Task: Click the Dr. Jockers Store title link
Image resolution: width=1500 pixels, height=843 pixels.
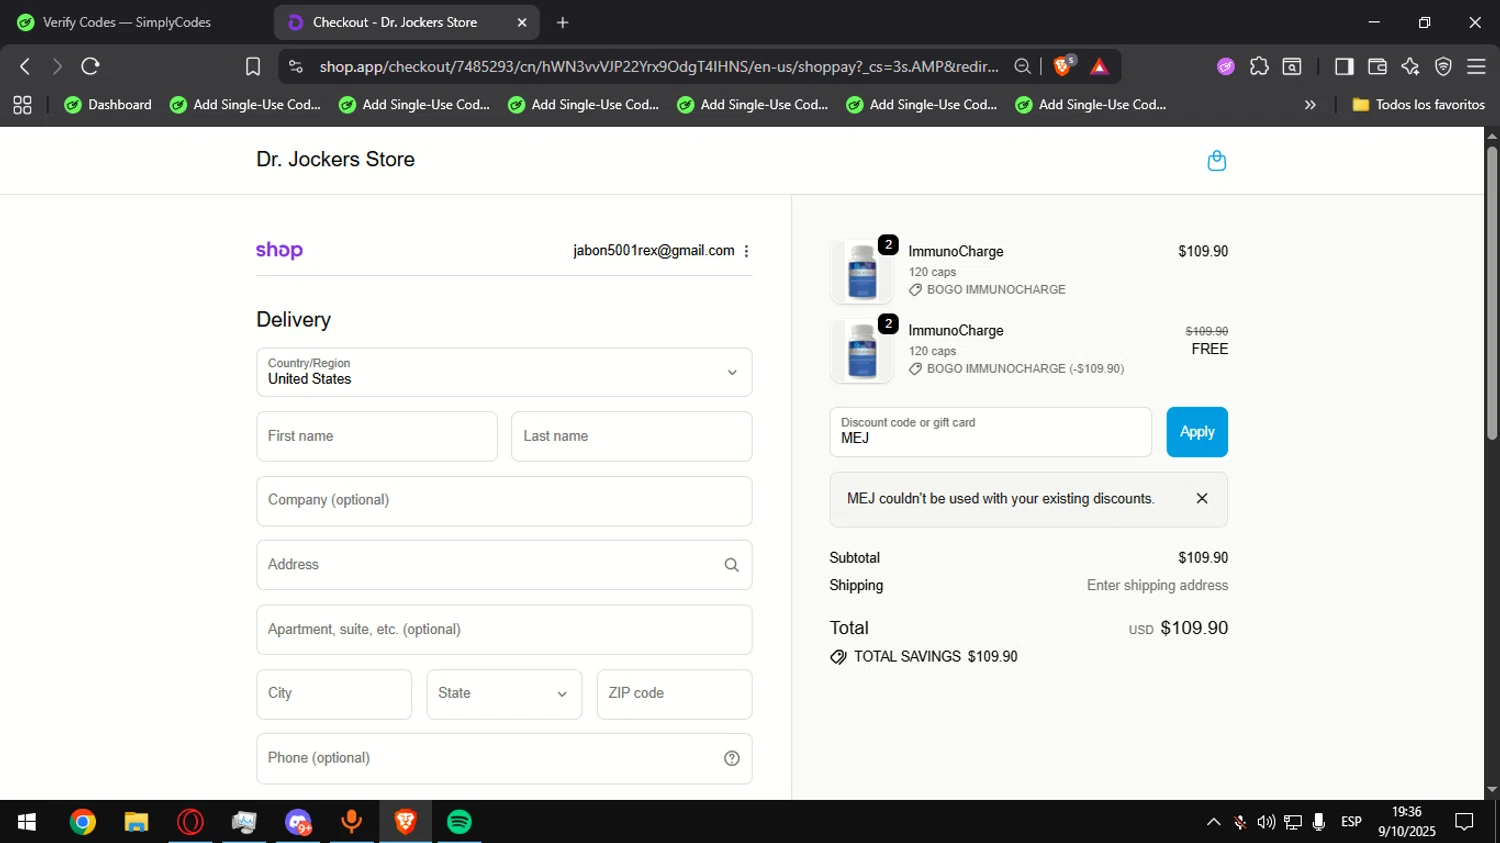Action: click(335, 160)
